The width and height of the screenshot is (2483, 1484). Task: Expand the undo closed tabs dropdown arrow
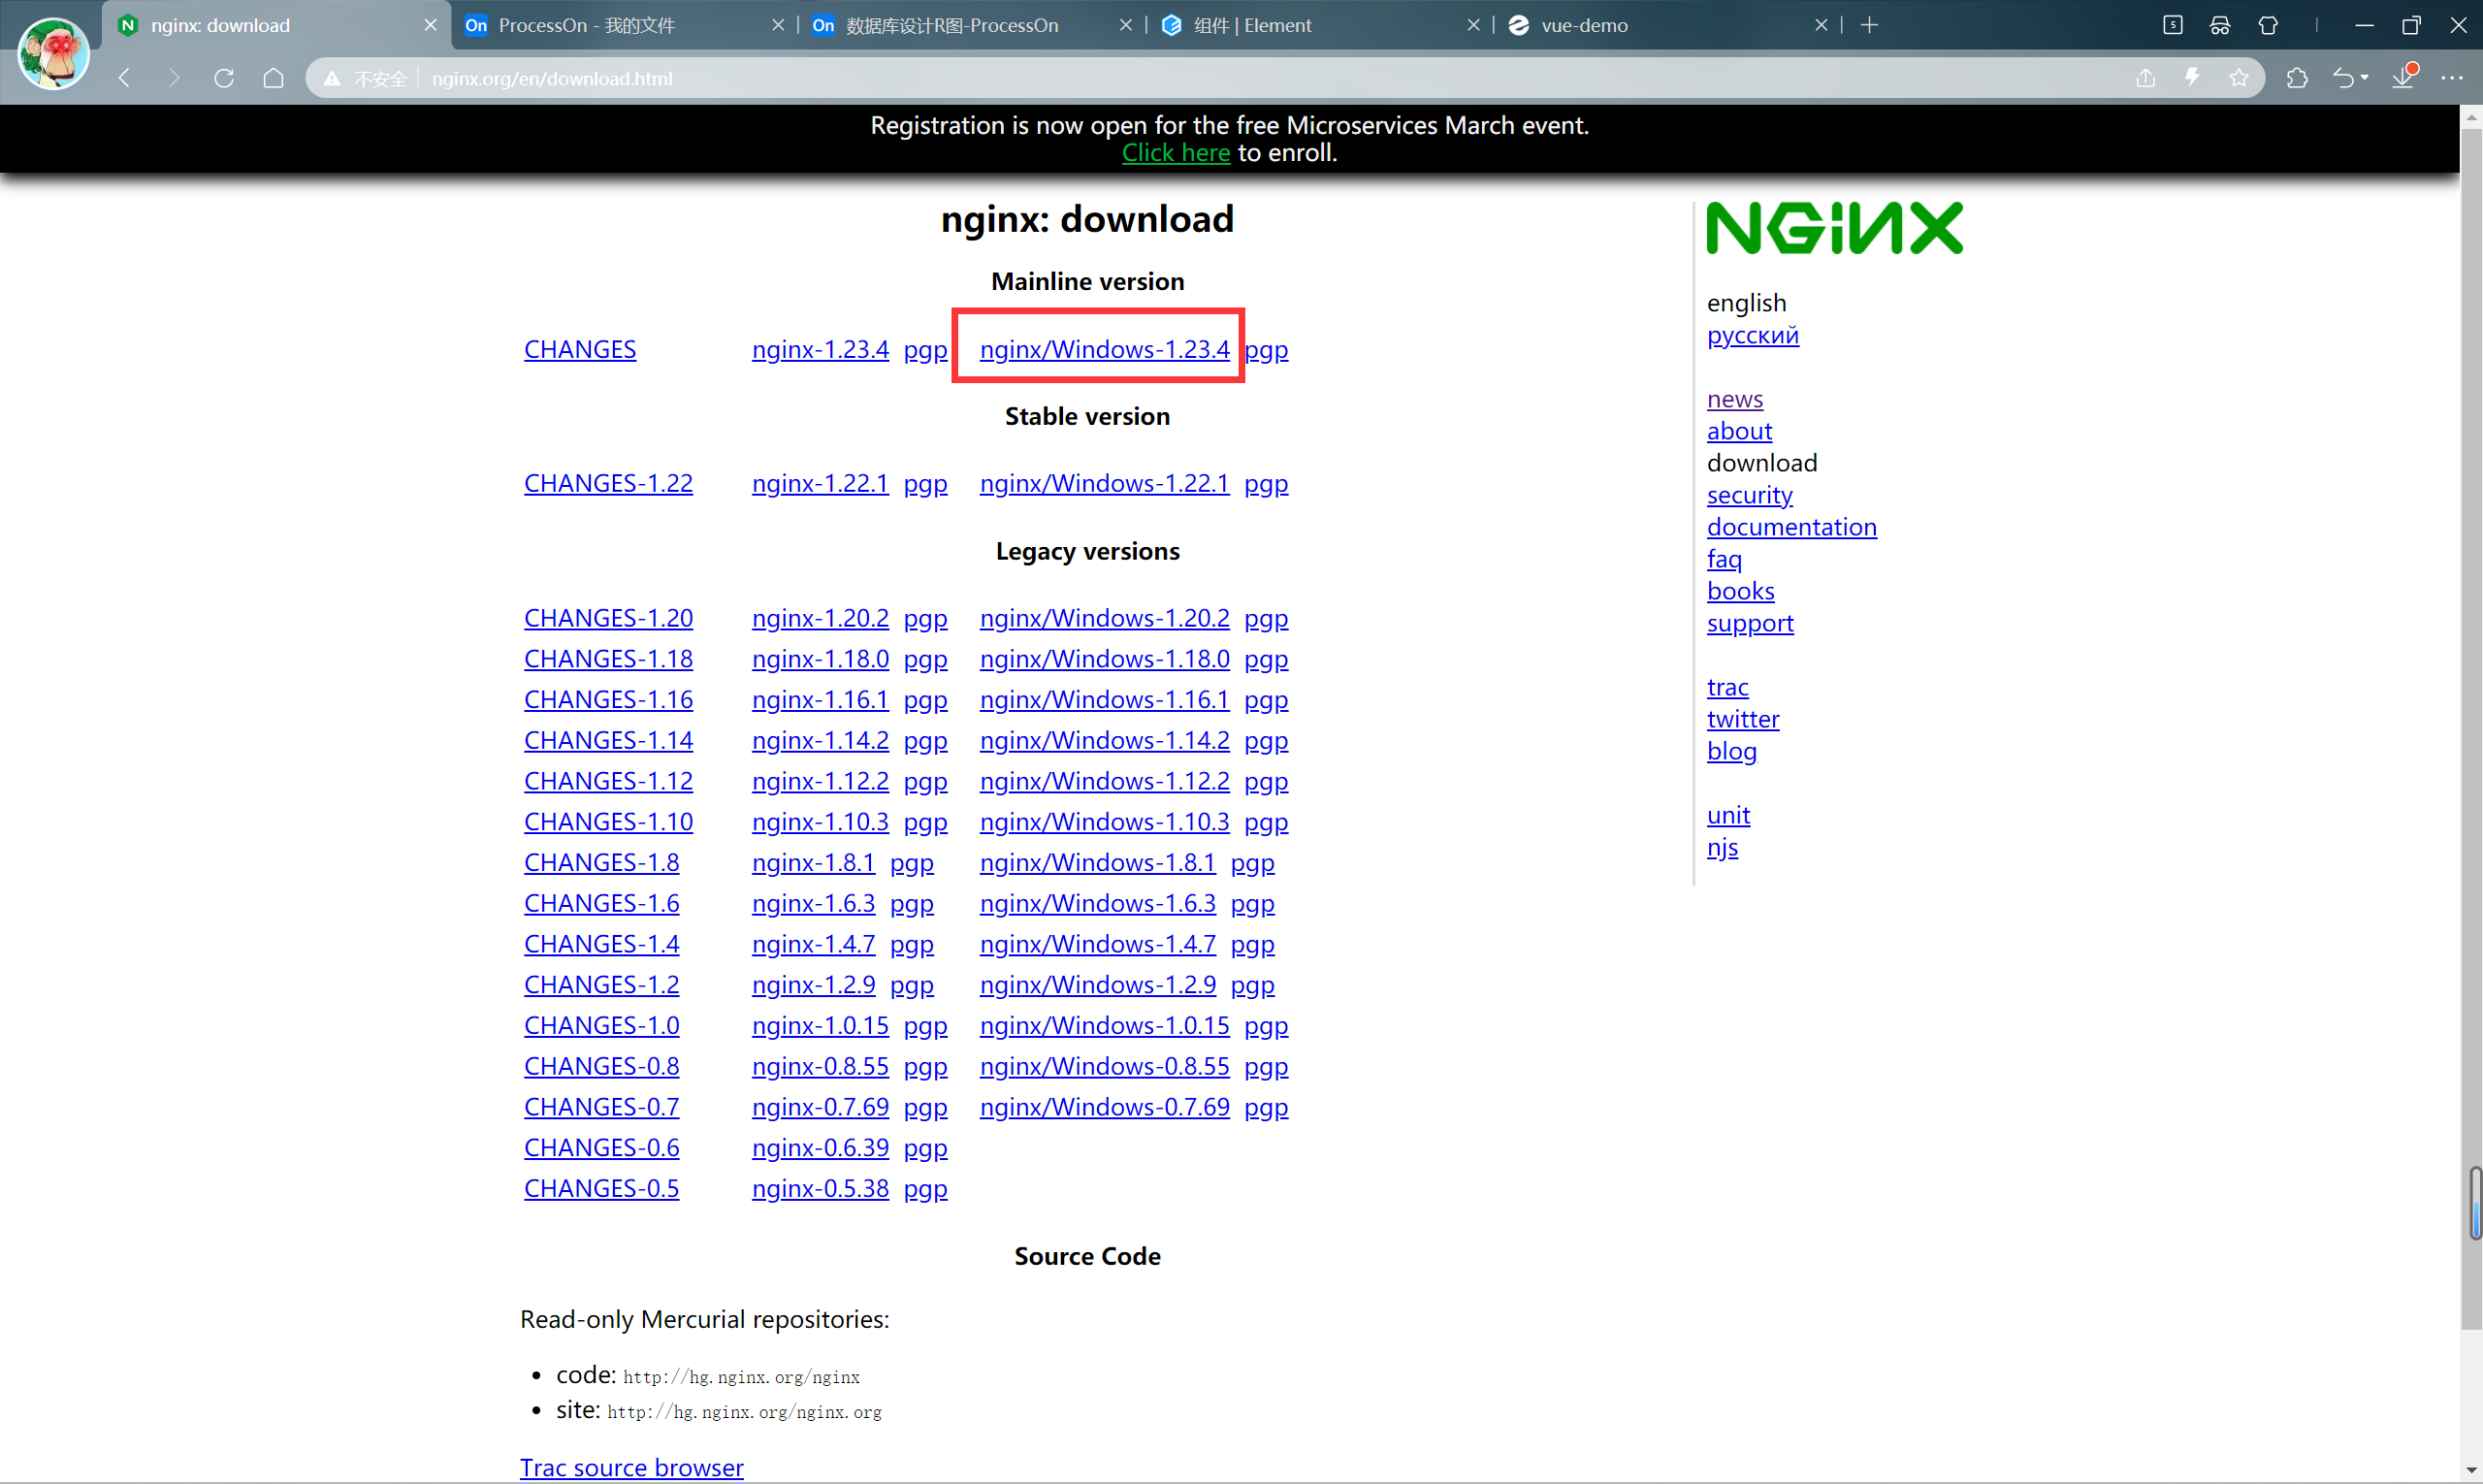tap(2365, 78)
